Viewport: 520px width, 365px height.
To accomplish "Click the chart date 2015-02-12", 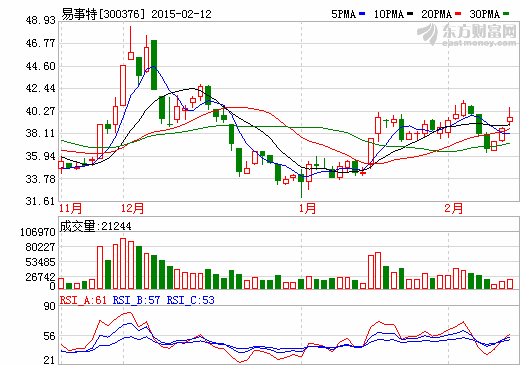I will click(181, 14).
